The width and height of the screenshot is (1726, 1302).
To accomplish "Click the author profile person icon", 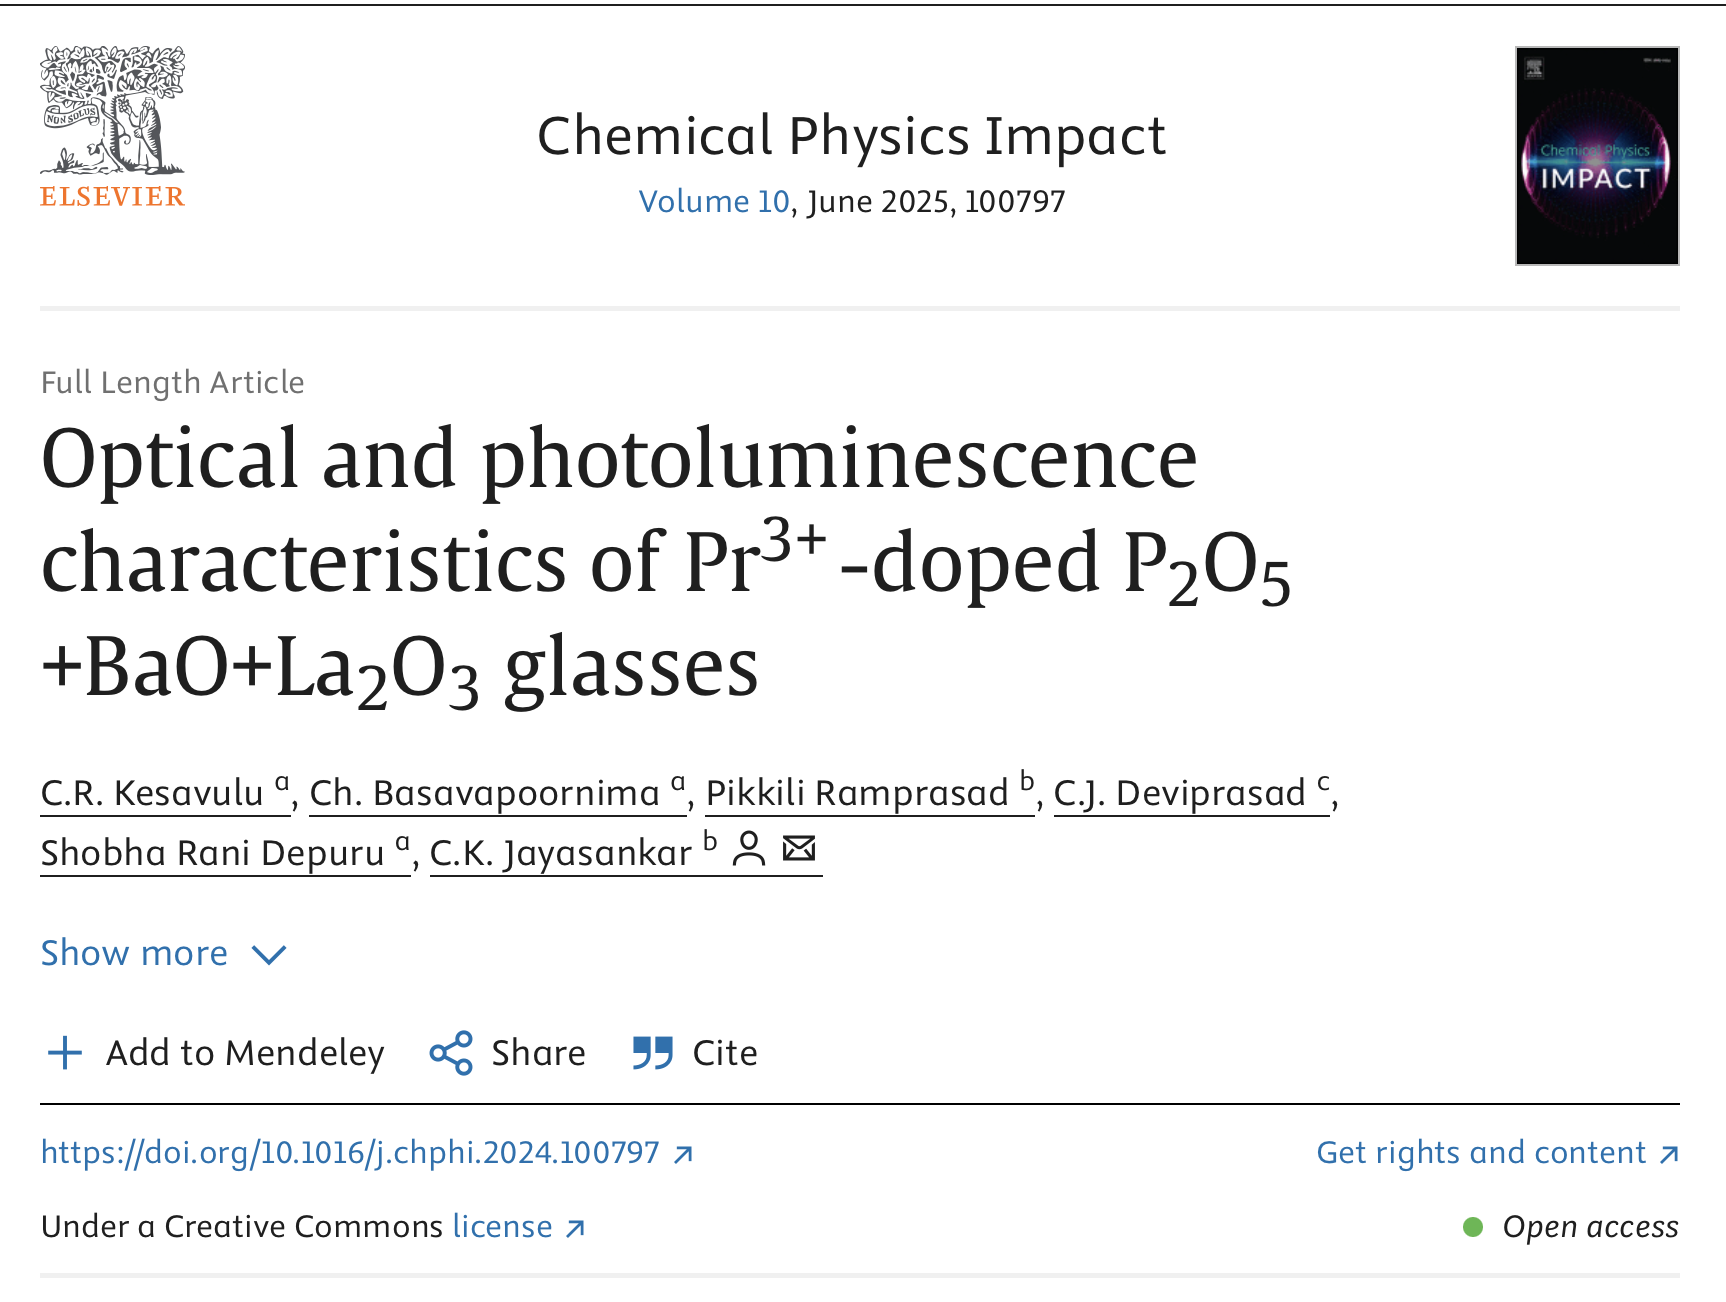I will point(749,850).
